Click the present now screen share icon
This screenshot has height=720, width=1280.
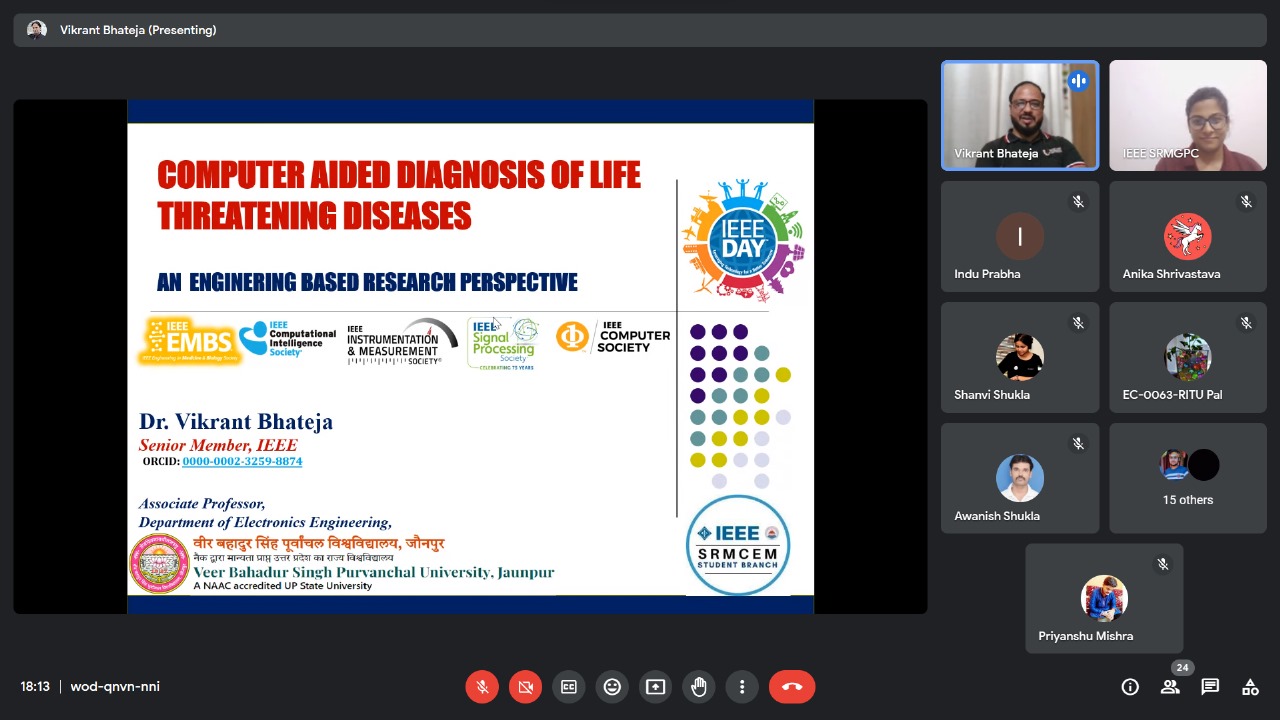(655, 687)
